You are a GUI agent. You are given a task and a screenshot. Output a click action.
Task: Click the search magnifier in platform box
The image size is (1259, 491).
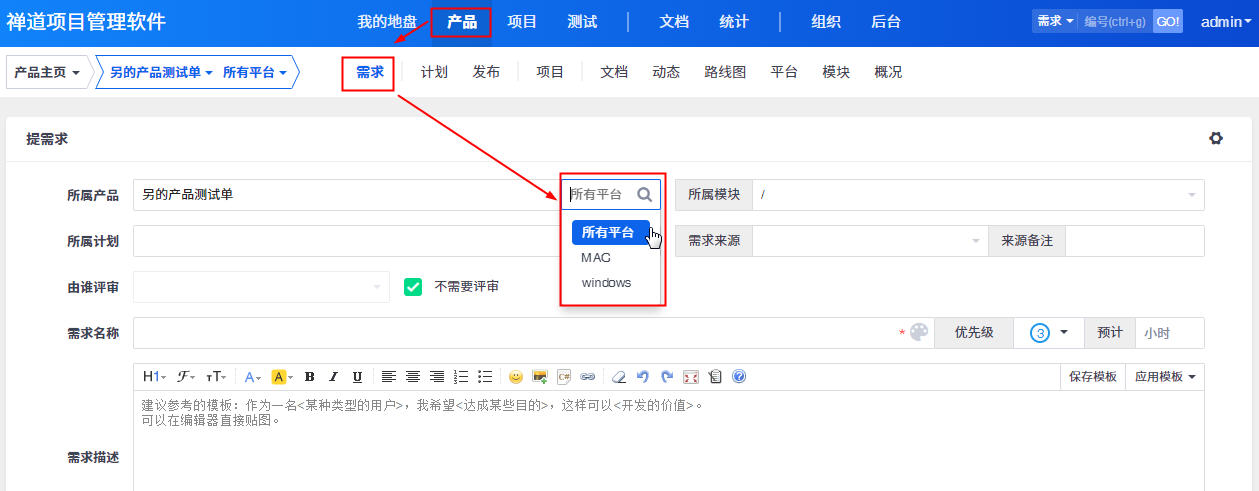645,195
